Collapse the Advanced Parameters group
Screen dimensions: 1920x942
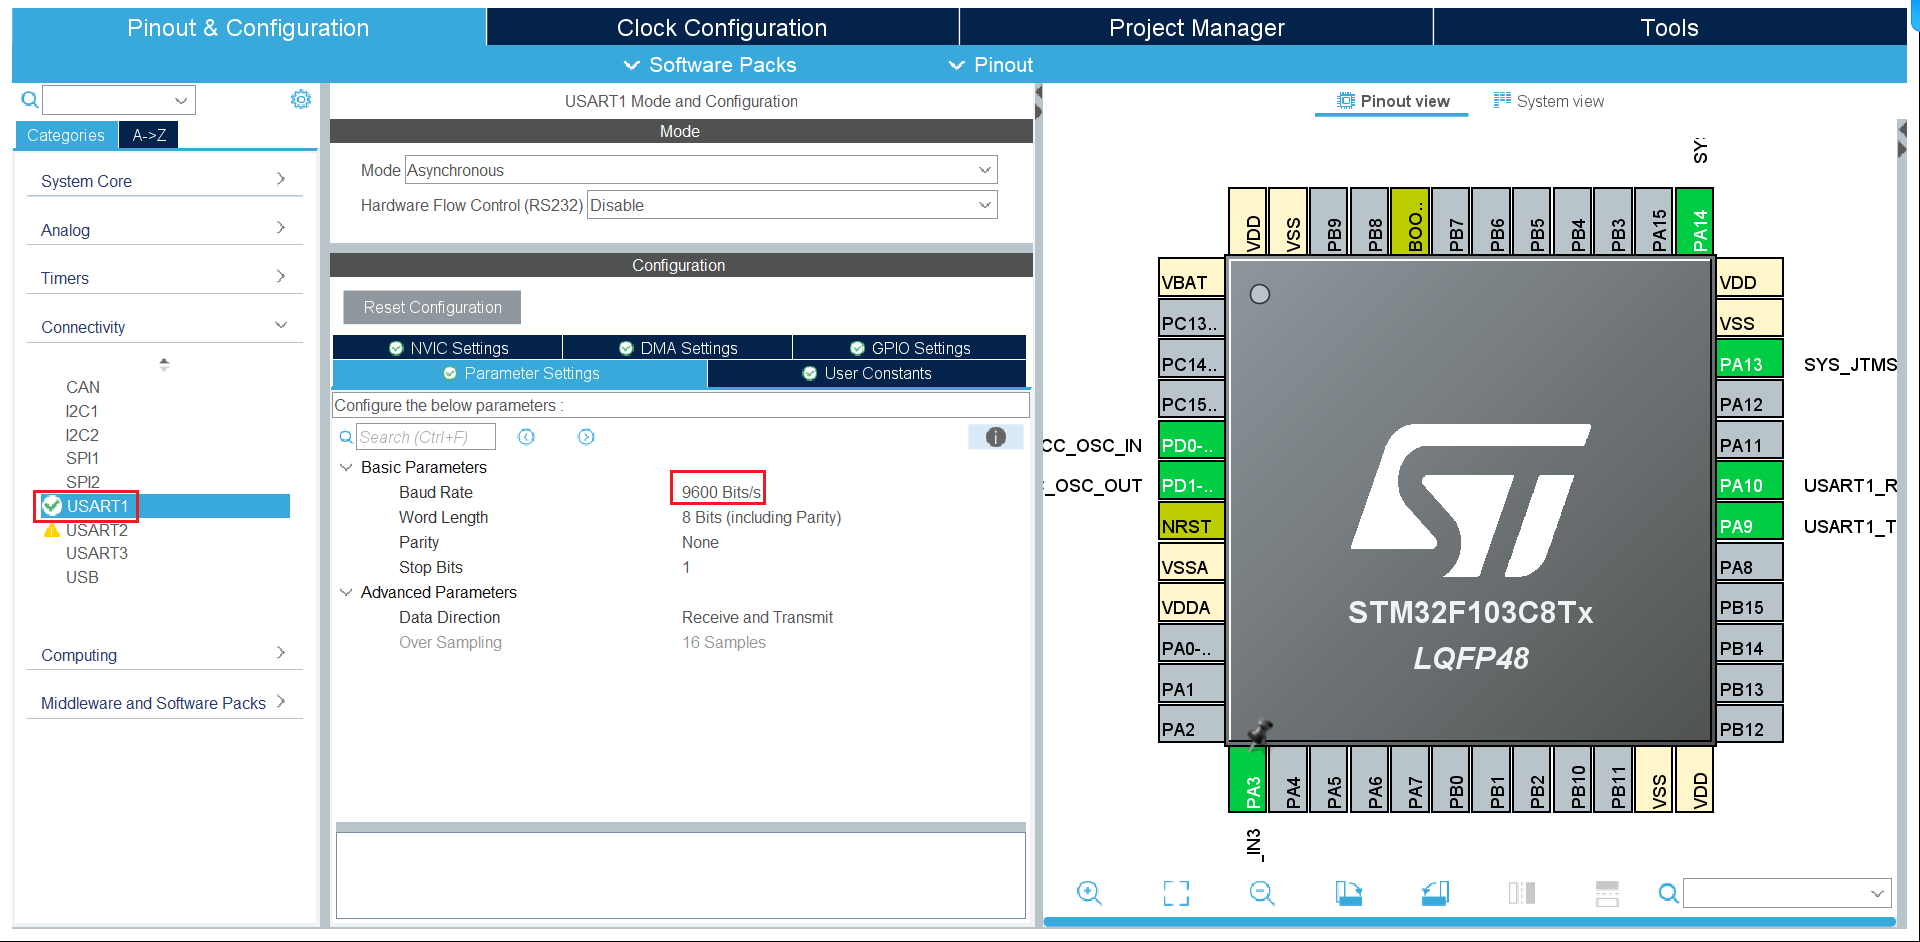click(346, 592)
